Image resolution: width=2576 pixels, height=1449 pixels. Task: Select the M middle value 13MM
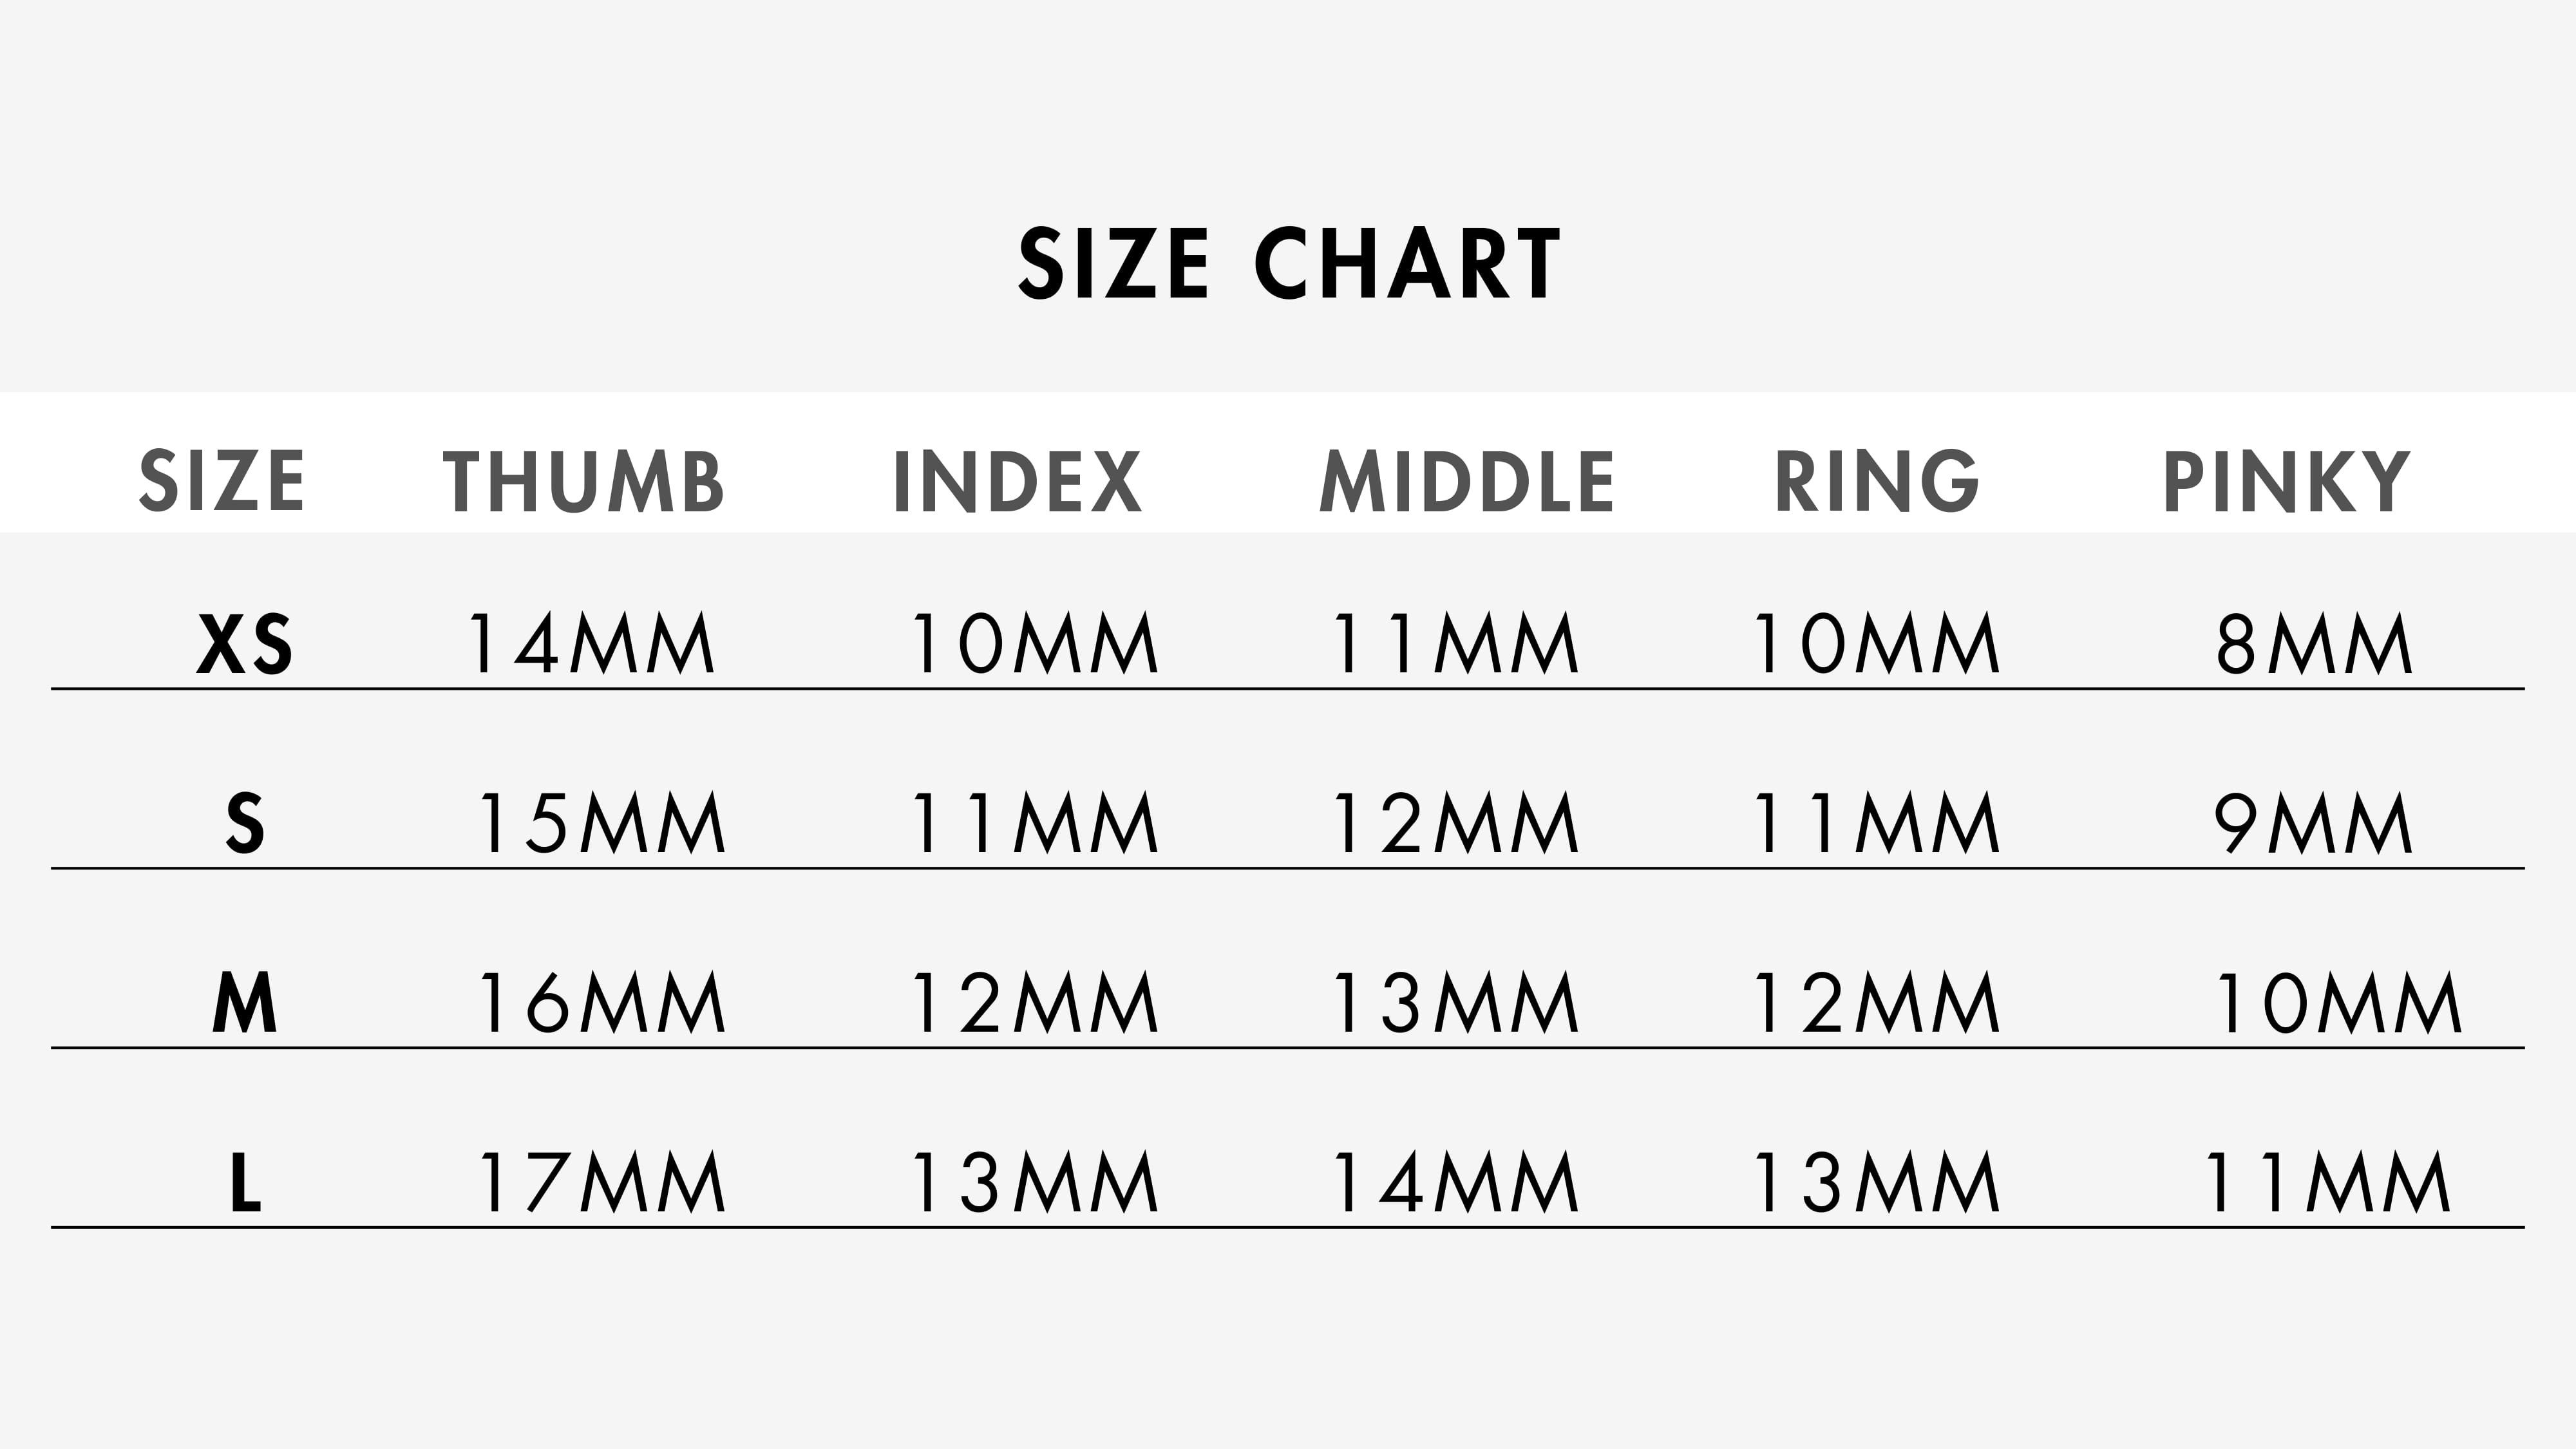[1455, 1004]
